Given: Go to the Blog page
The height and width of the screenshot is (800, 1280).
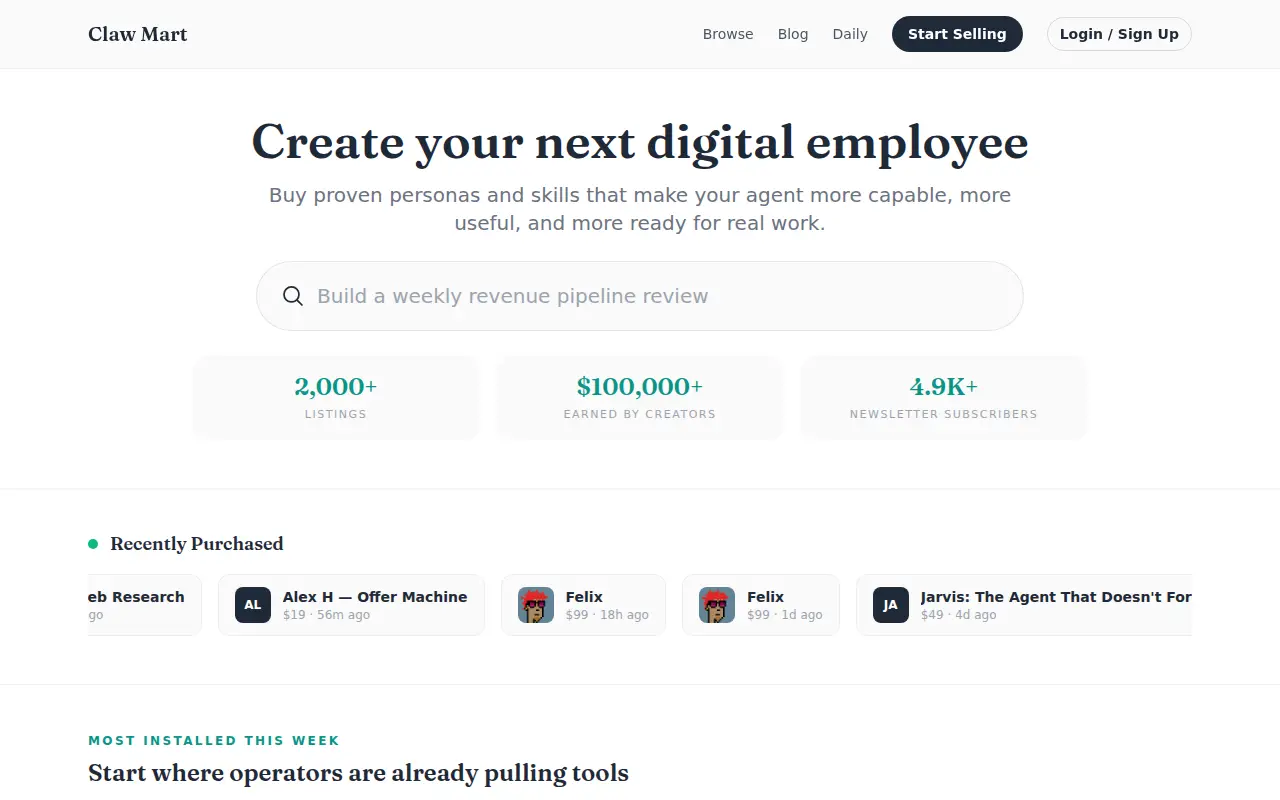Looking at the screenshot, I should (793, 34).
